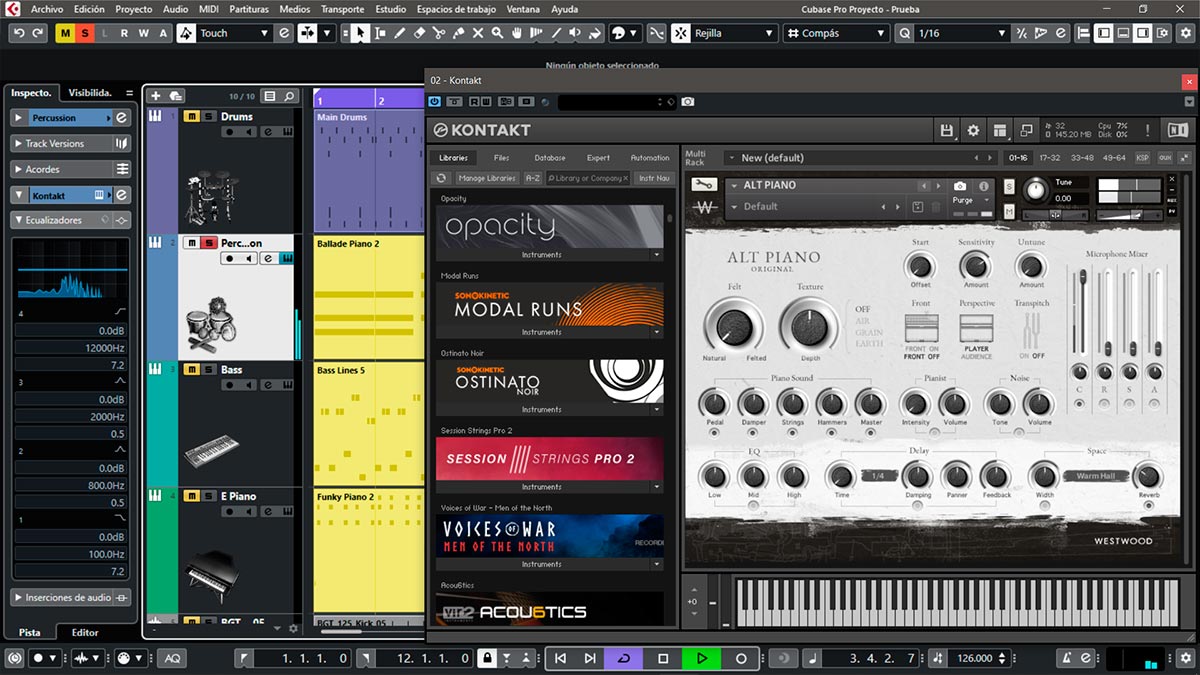Toggle global Solo S button
This screenshot has height=675, width=1200.
click(x=85, y=33)
